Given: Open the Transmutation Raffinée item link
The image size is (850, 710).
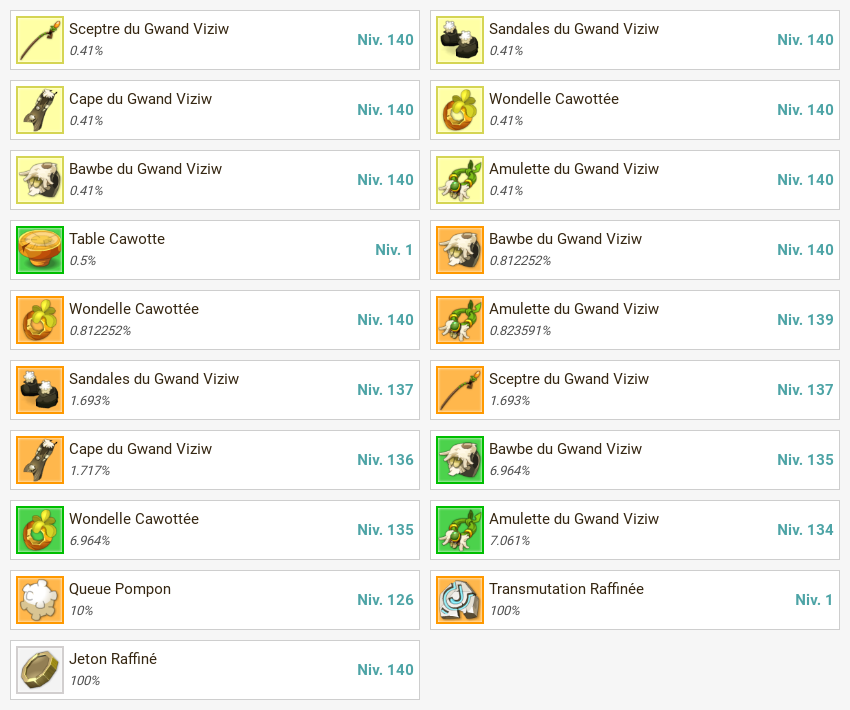Looking at the screenshot, I should (566, 589).
